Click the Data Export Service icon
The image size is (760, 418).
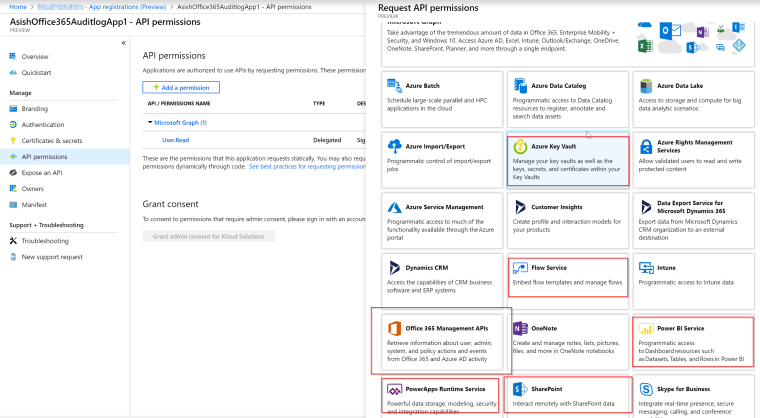click(x=646, y=207)
